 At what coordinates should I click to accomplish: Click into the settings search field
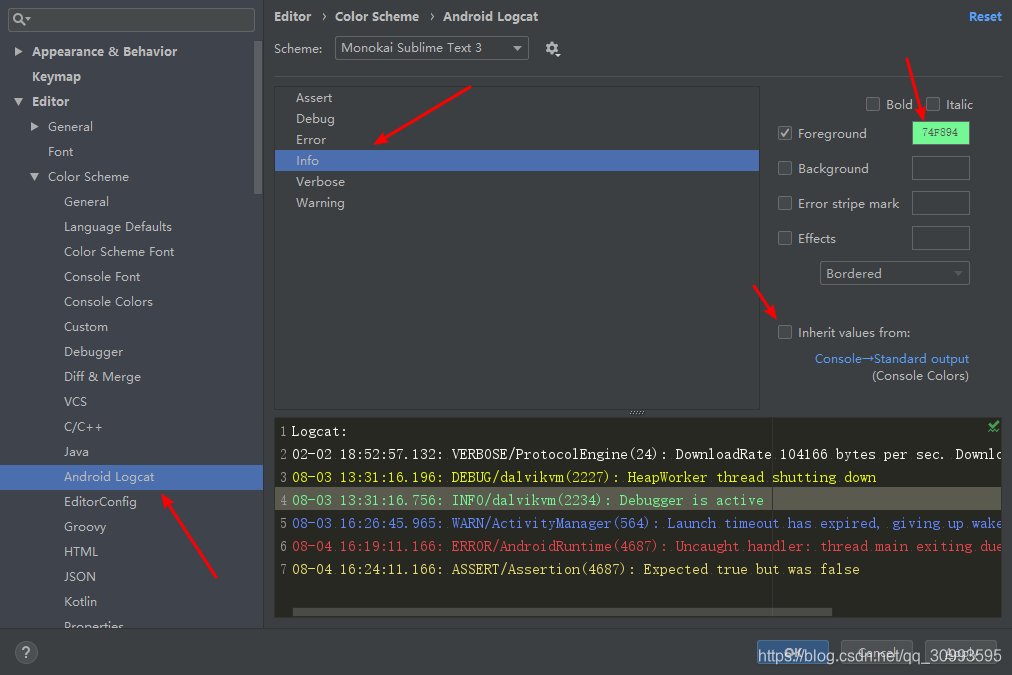[132, 19]
